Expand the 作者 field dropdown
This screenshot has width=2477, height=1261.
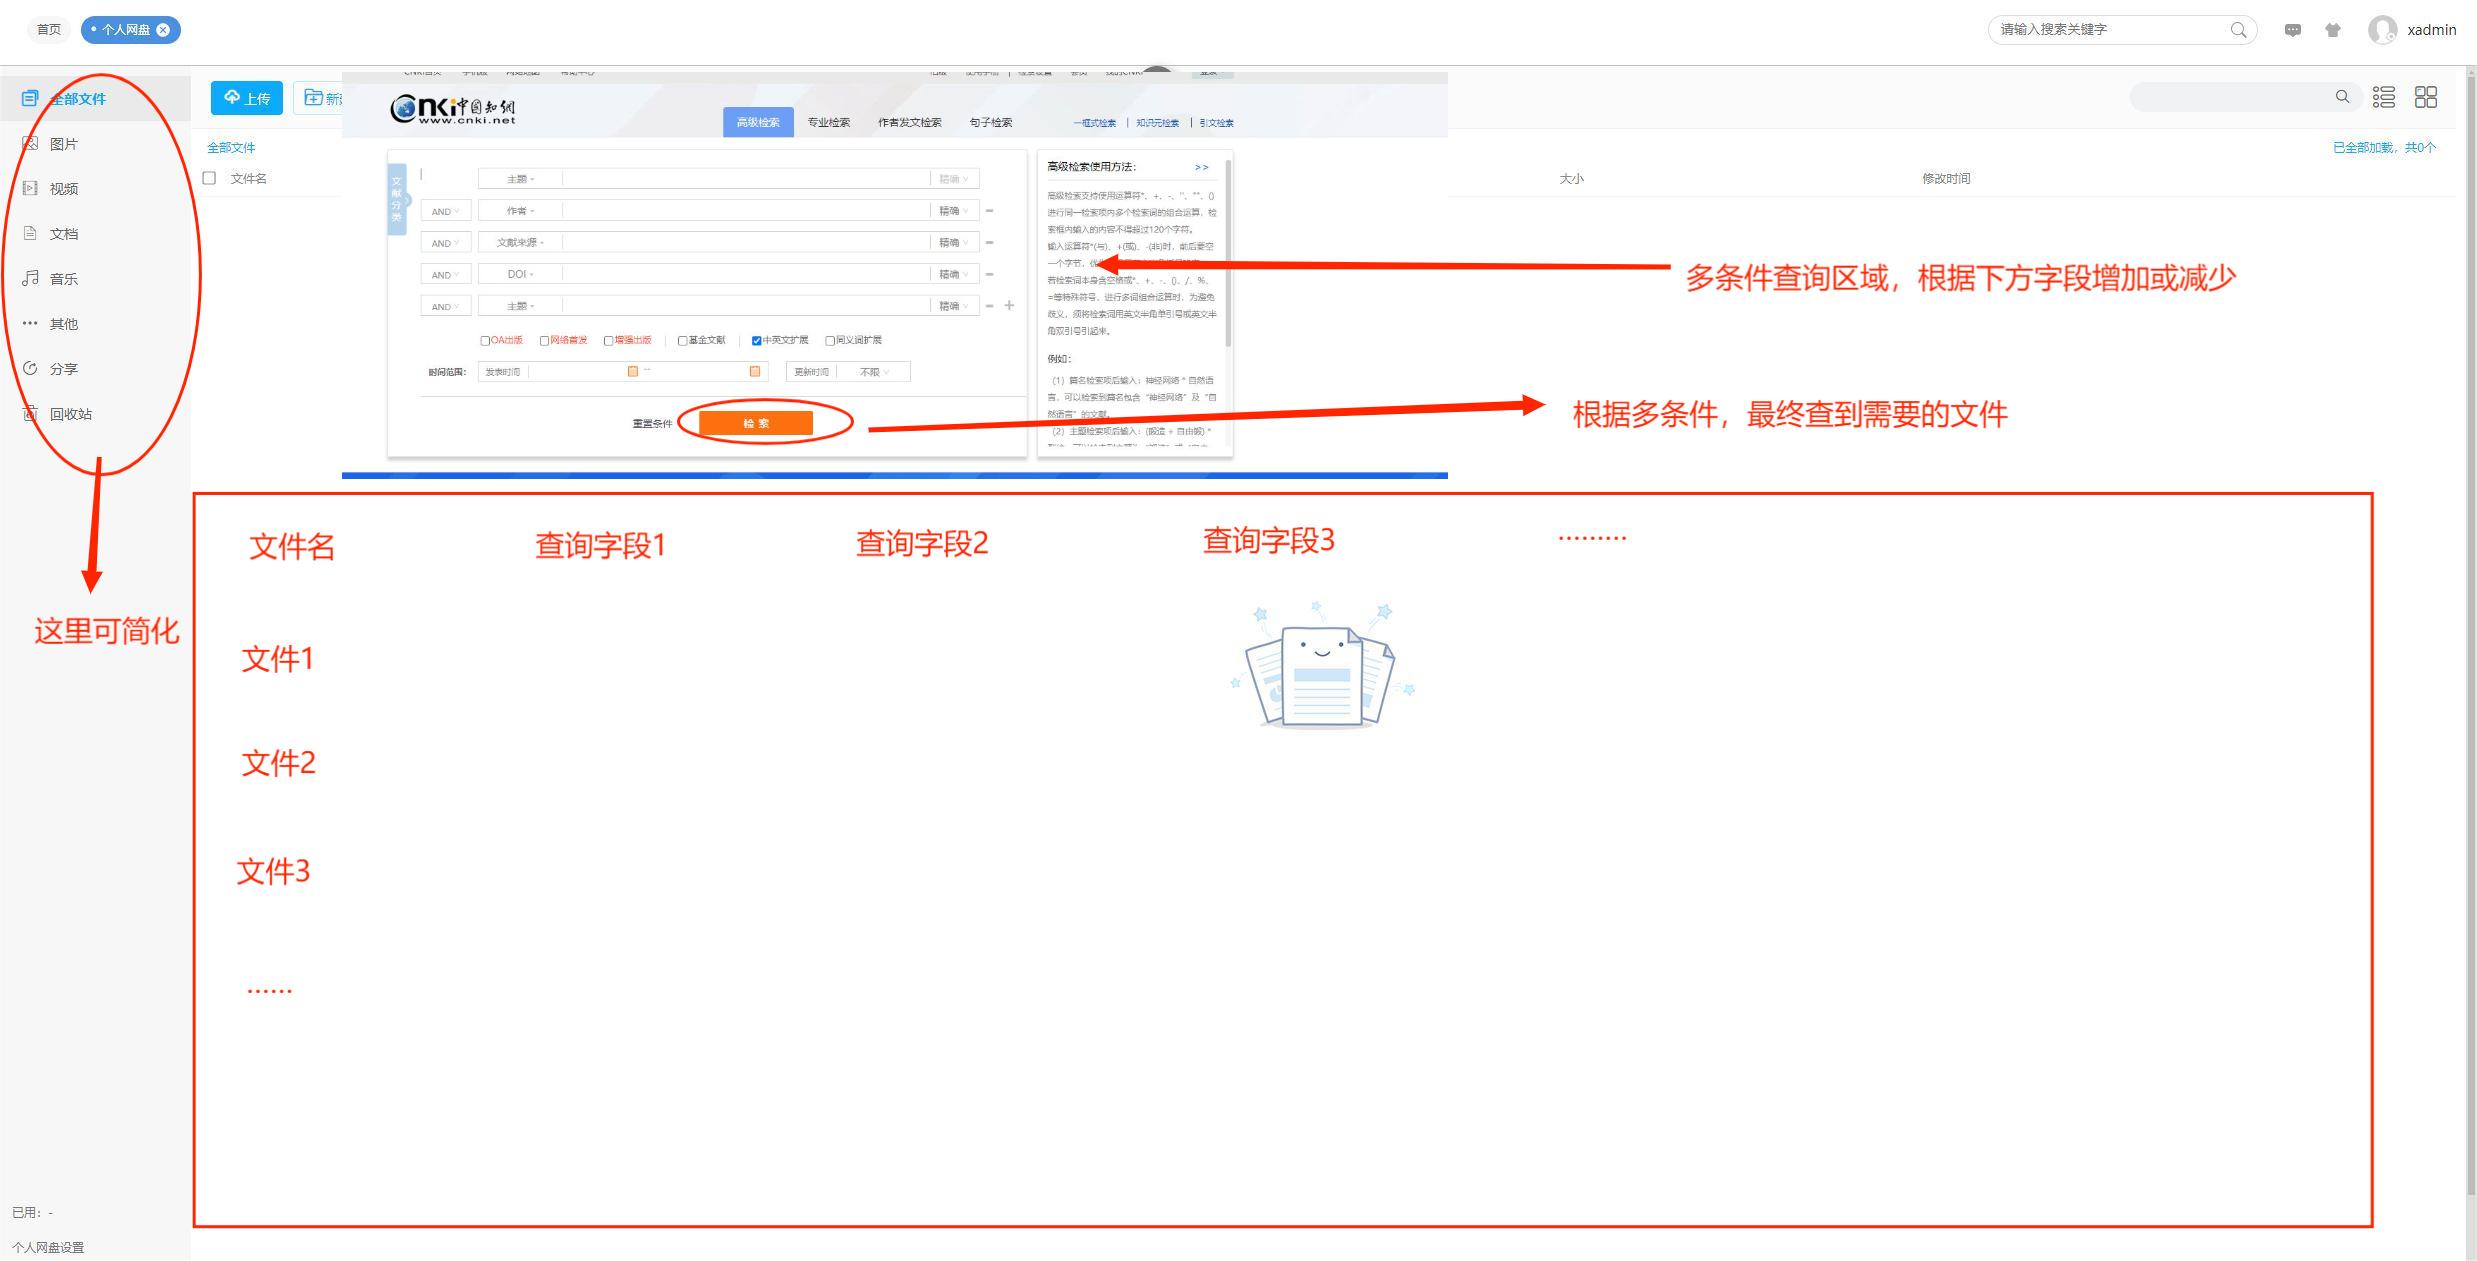(520, 211)
